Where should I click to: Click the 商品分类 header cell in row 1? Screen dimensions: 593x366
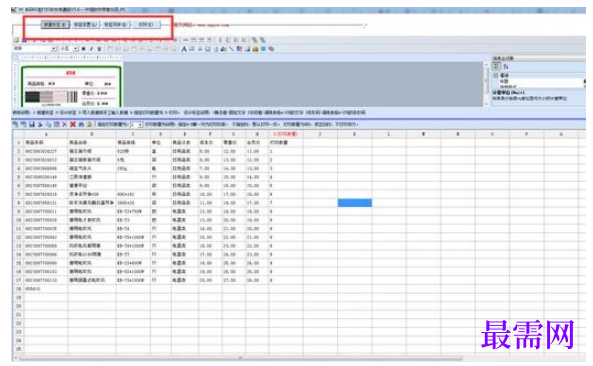click(185, 143)
